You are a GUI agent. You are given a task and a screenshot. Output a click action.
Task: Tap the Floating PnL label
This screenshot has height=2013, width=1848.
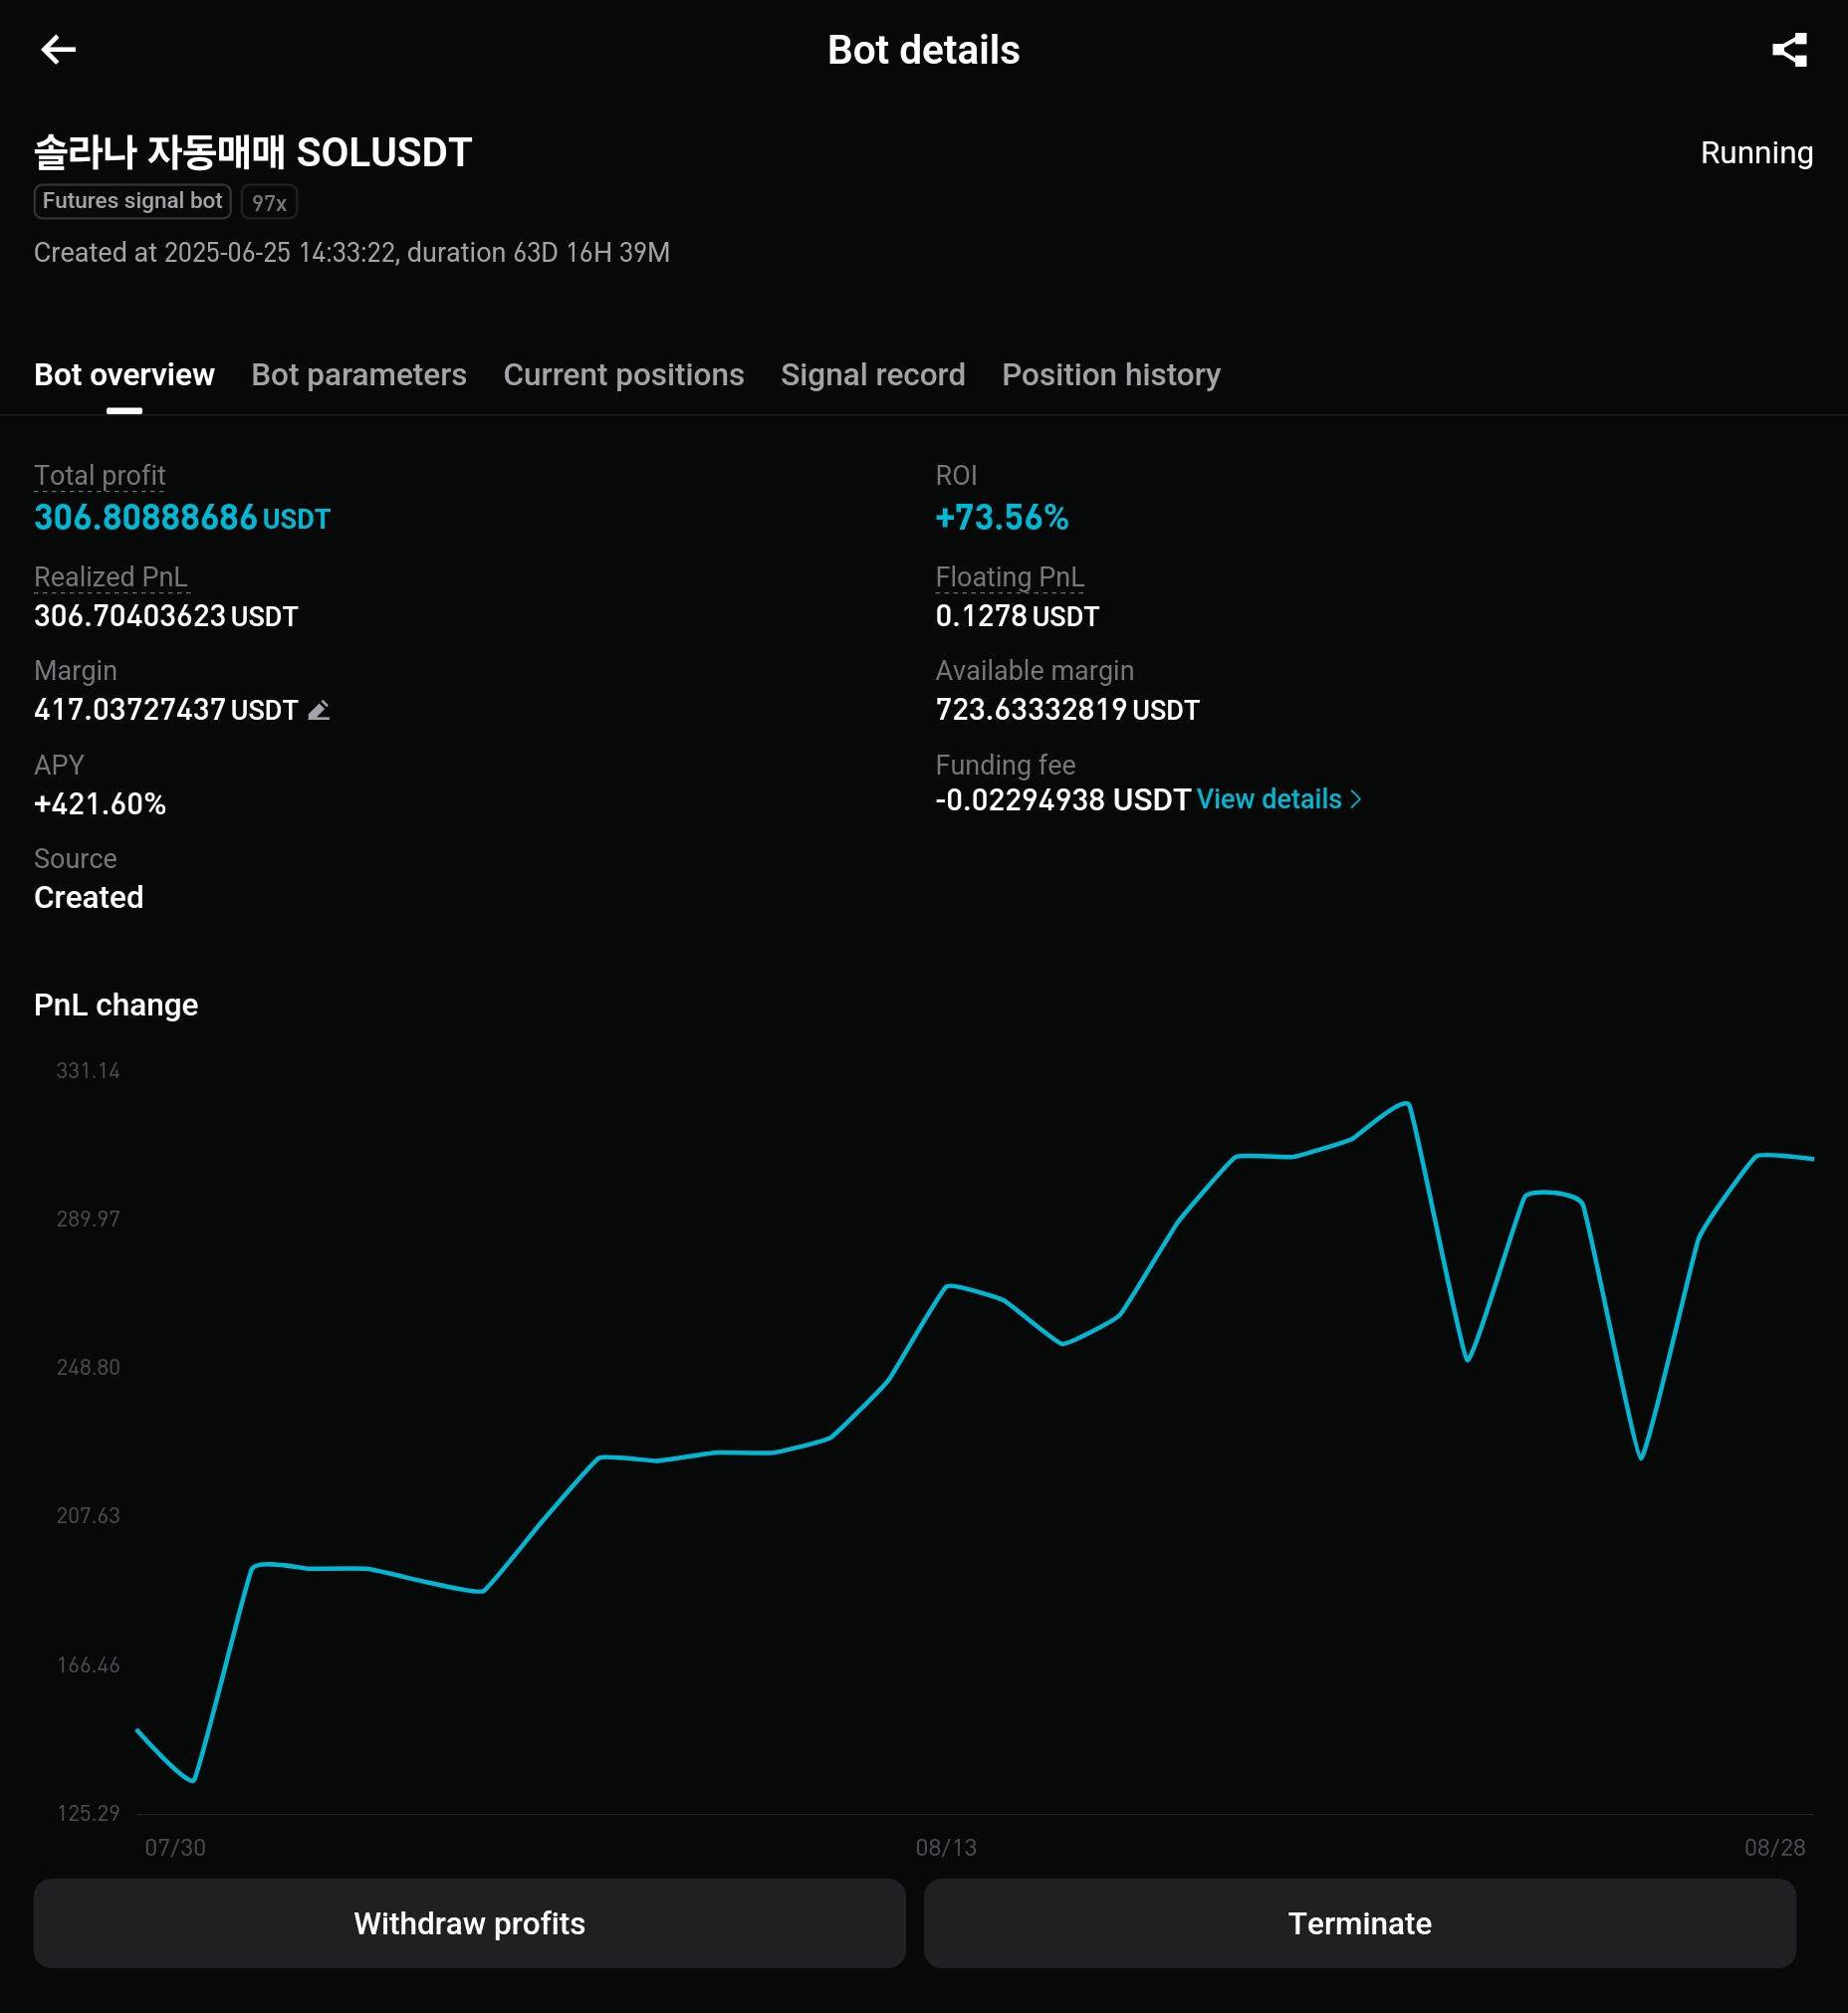pyautogui.click(x=1009, y=577)
